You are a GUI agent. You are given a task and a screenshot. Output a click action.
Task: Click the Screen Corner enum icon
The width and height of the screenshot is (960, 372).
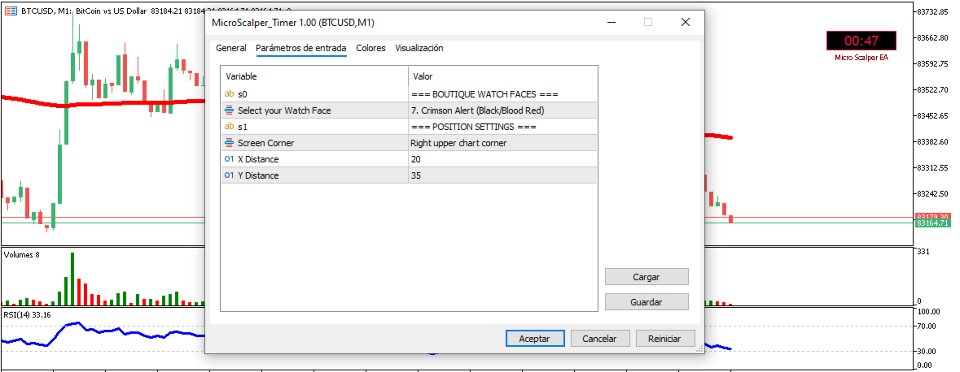tap(230, 143)
